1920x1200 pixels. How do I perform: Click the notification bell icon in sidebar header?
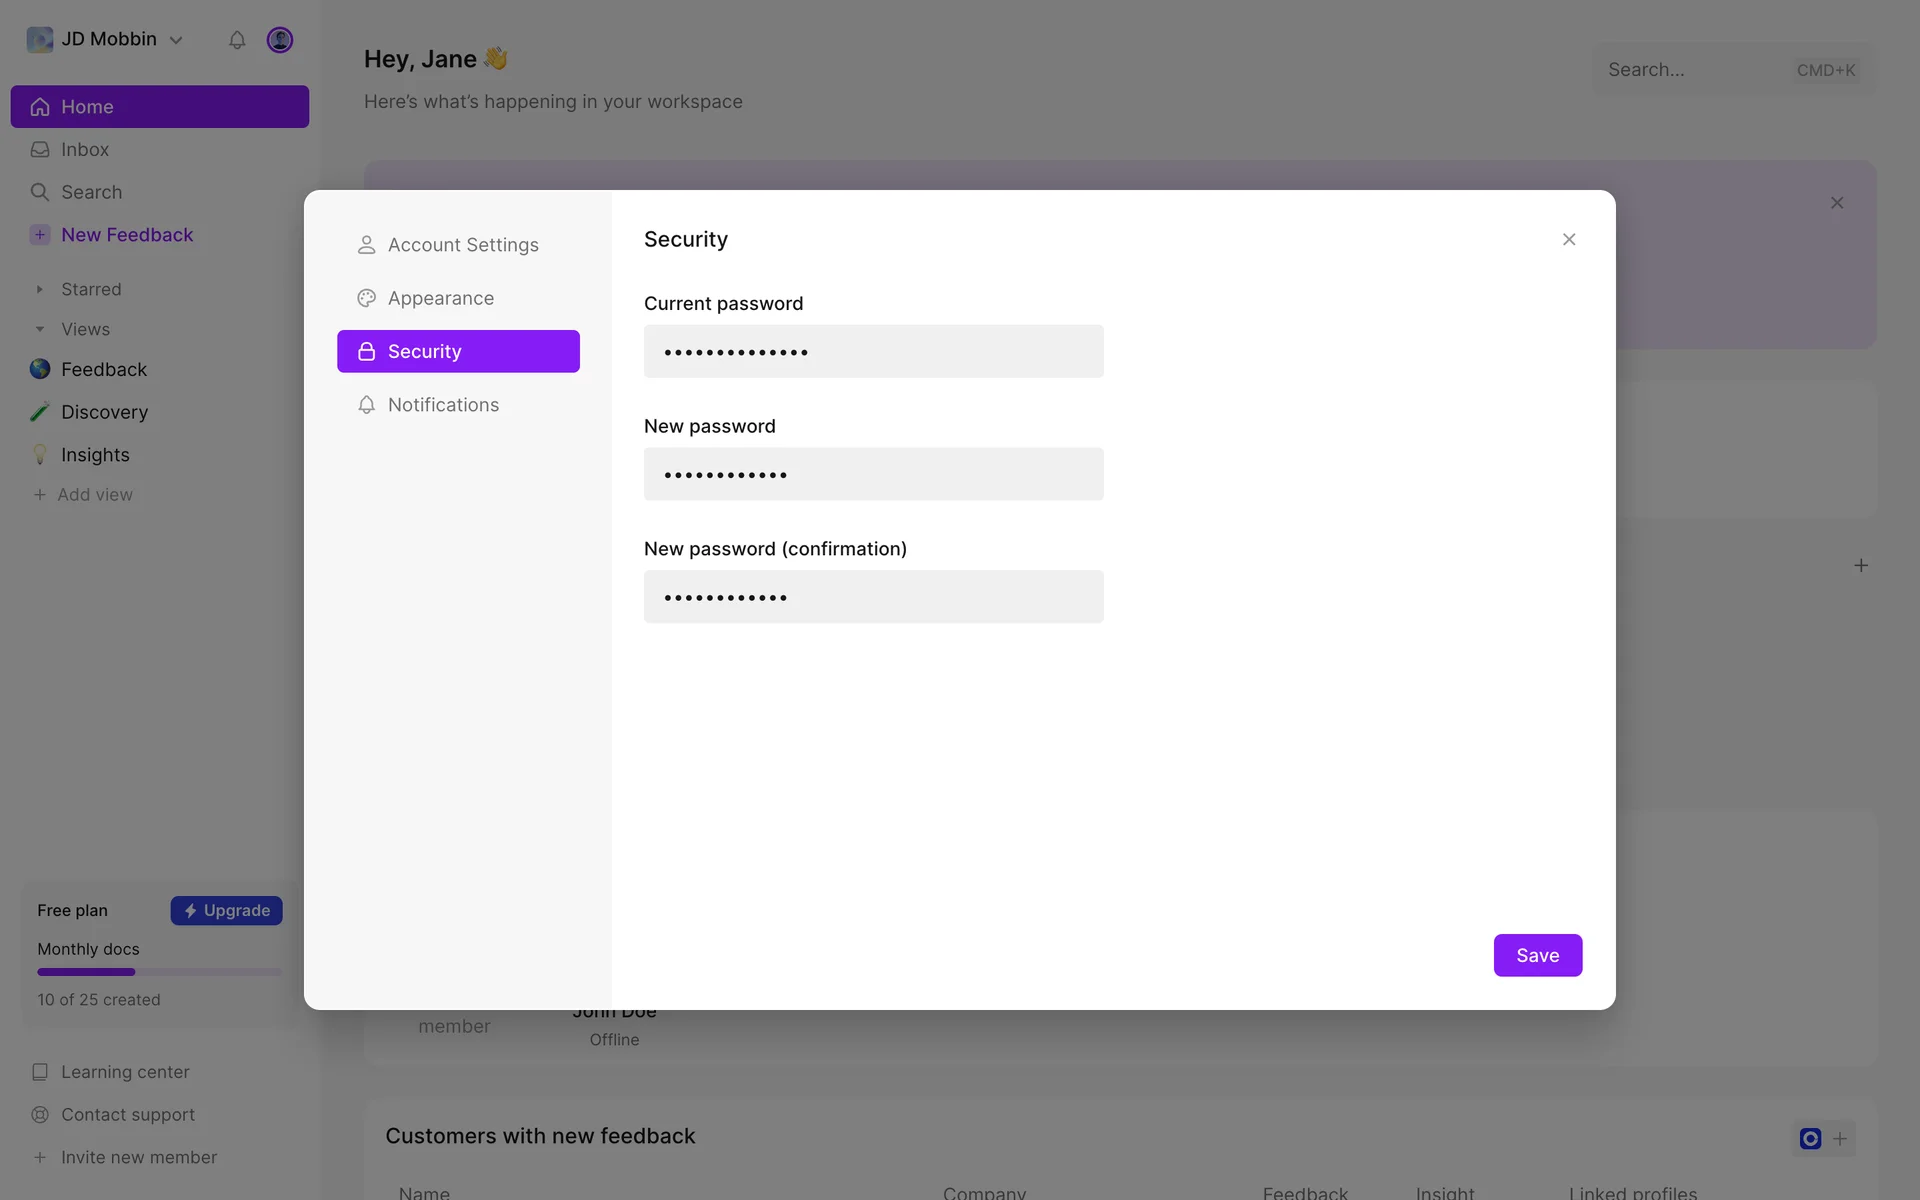click(237, 40)
